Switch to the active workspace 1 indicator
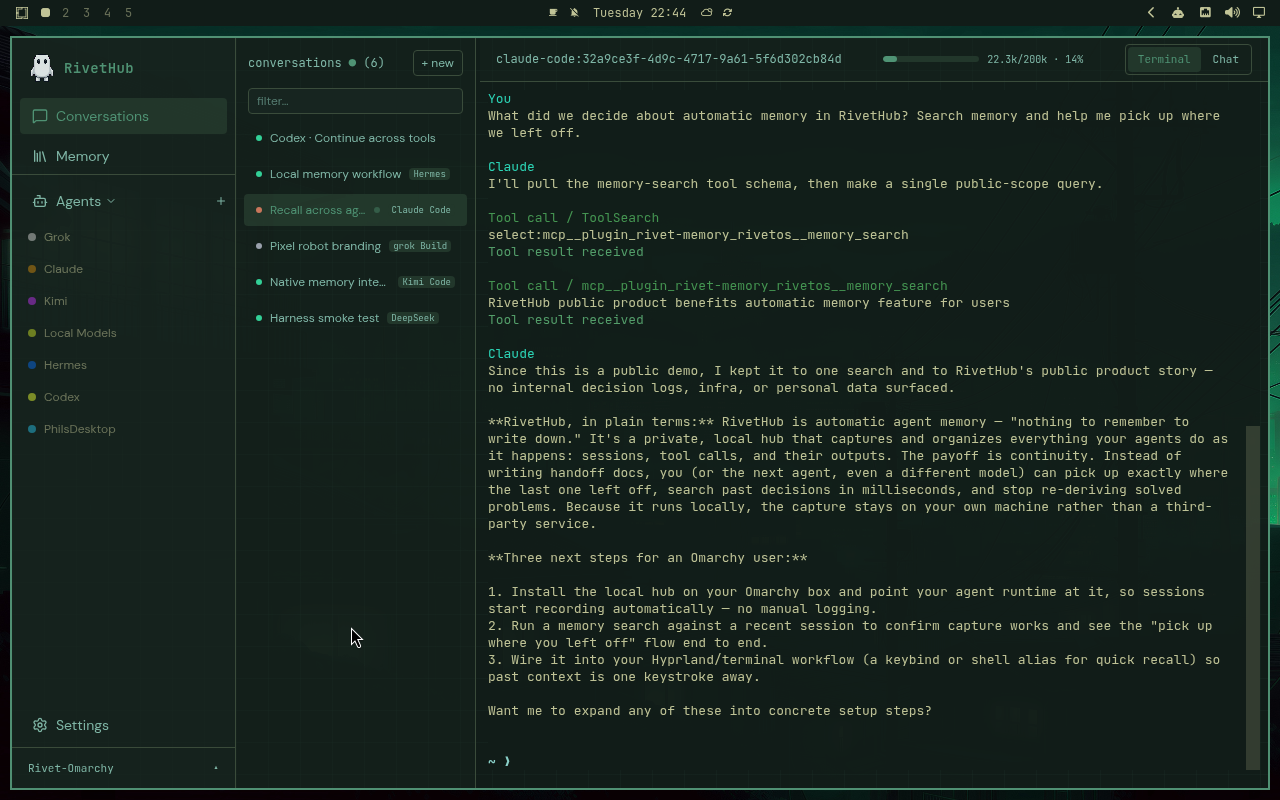This screenshot has width=1280, height=800. [45, 13]
